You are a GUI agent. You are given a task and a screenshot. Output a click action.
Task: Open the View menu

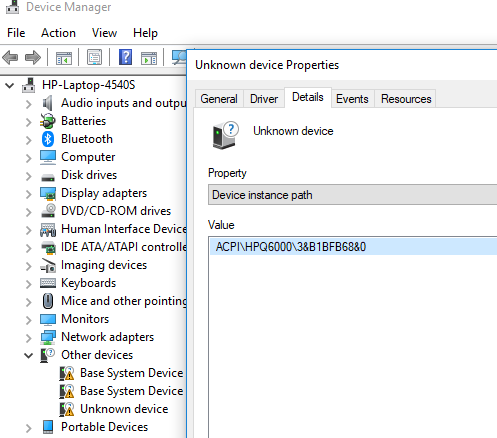(x=104, y=33)
